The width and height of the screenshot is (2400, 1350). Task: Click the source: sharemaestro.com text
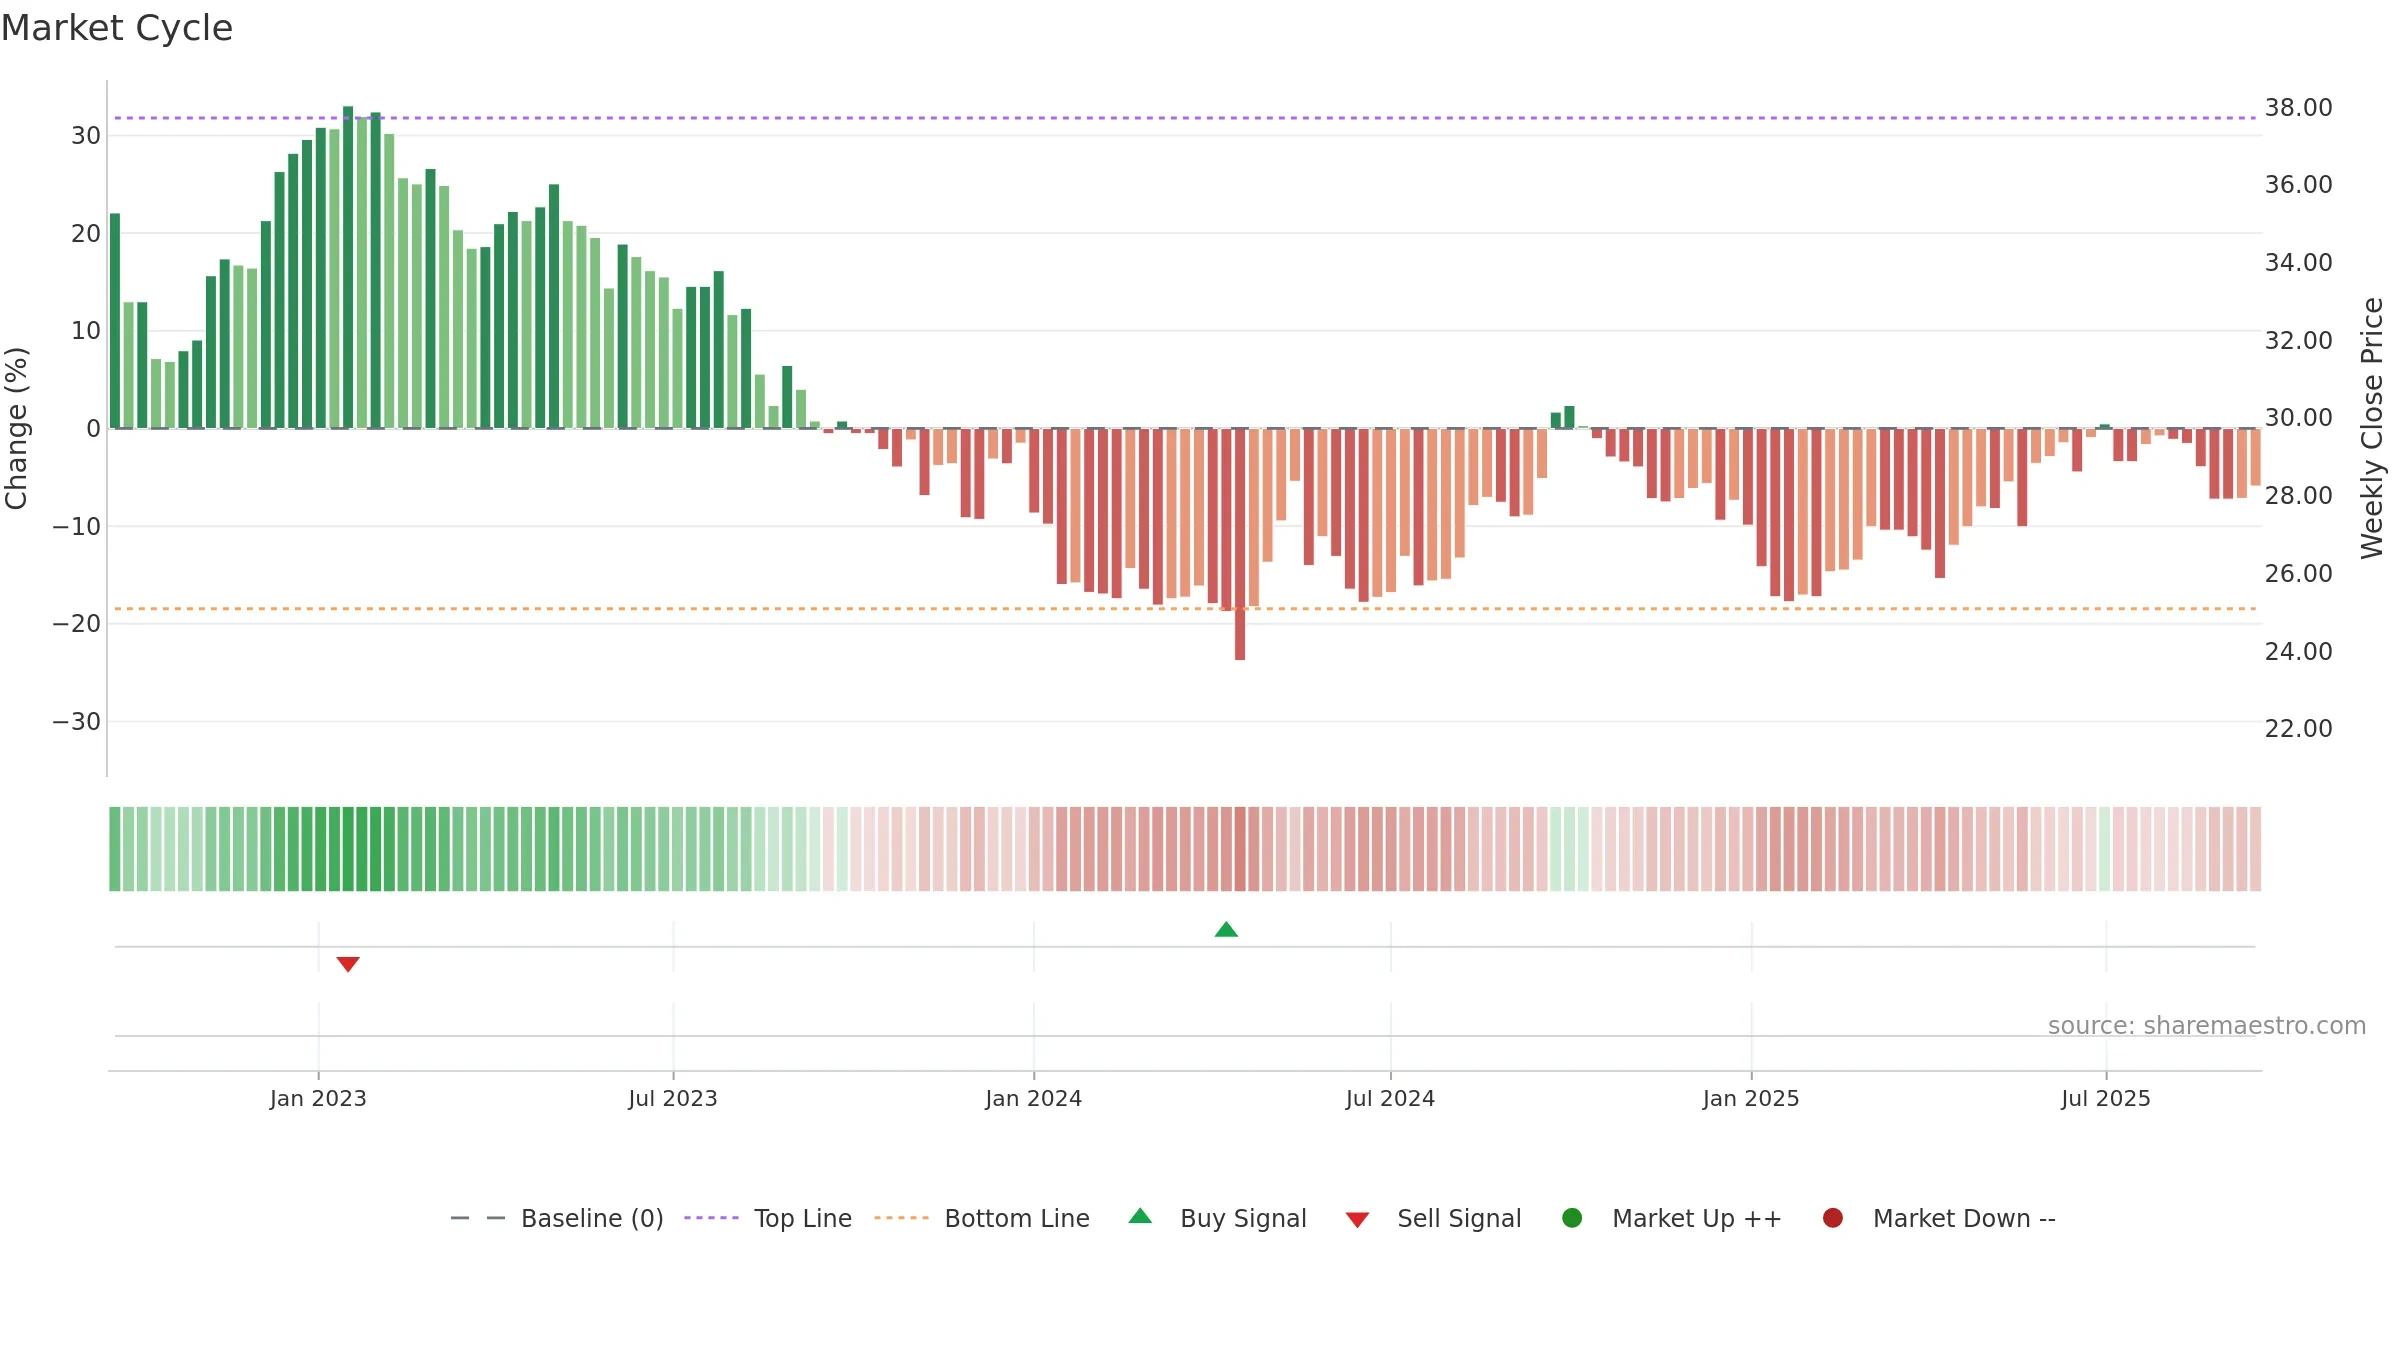click(2207, 1026)
